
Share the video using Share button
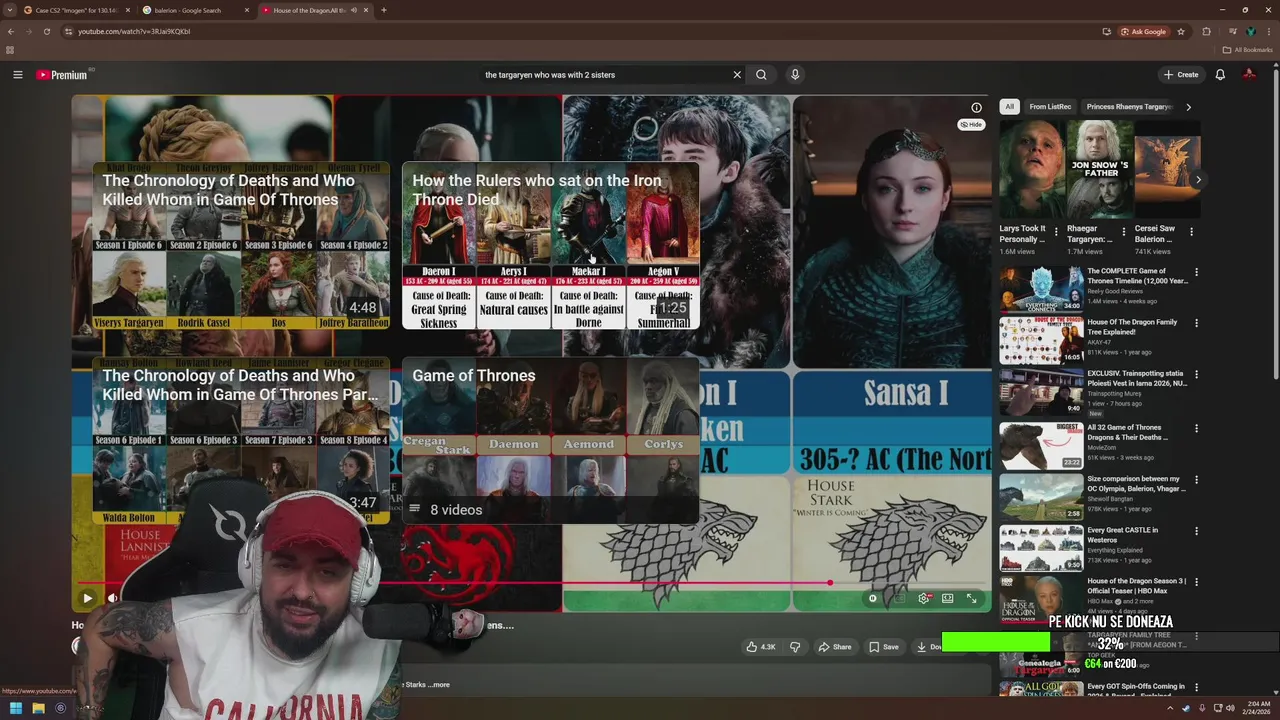pyautogui.click(x=835, y=647)
